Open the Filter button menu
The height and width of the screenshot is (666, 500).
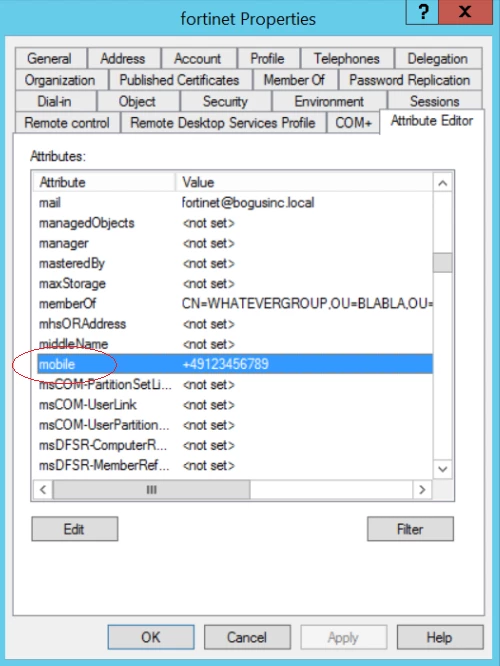[x=410, y=529]
